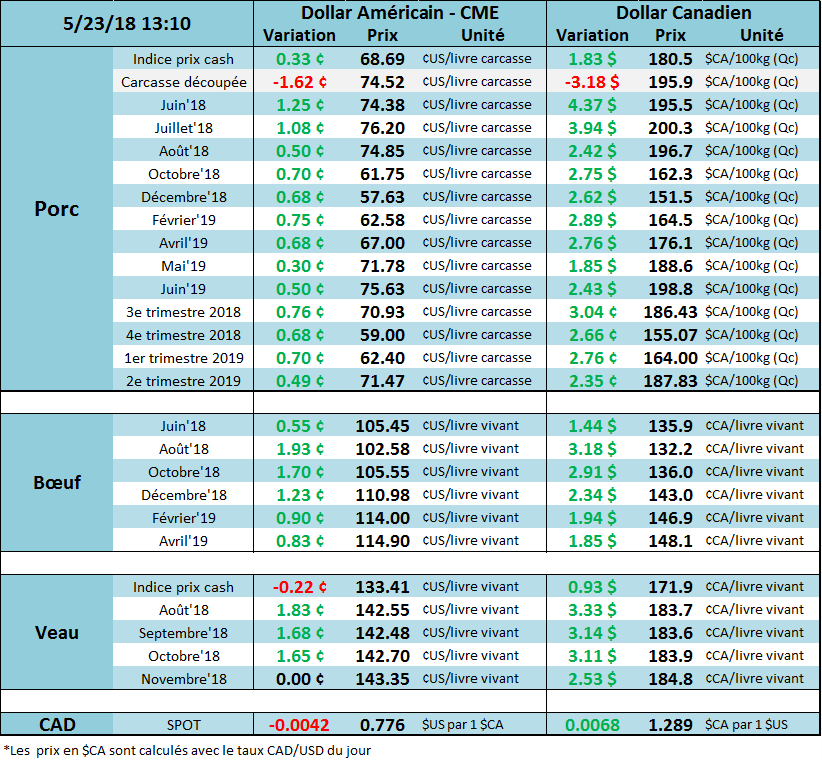Click the CAD row label
Image resolution: width=822 pixels, height=762 pixels.
click(x=56, y=724)
